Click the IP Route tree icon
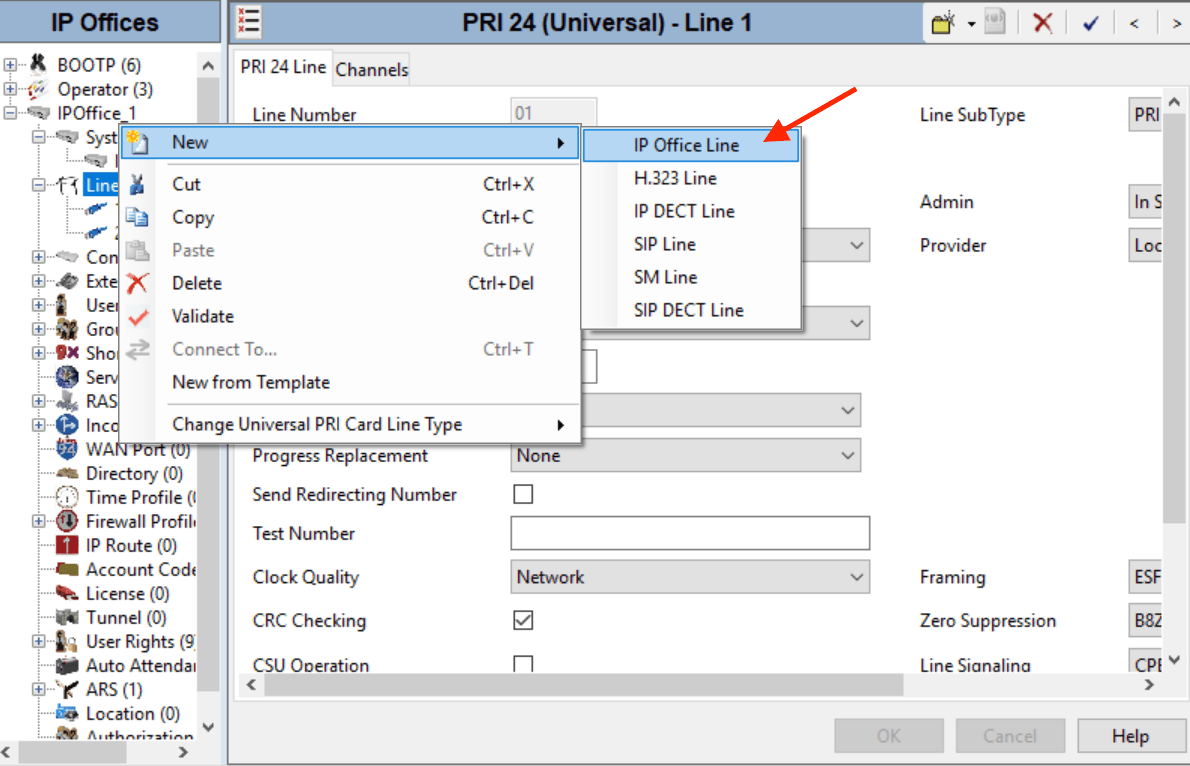1190x766 pixels. click(67, 545)
